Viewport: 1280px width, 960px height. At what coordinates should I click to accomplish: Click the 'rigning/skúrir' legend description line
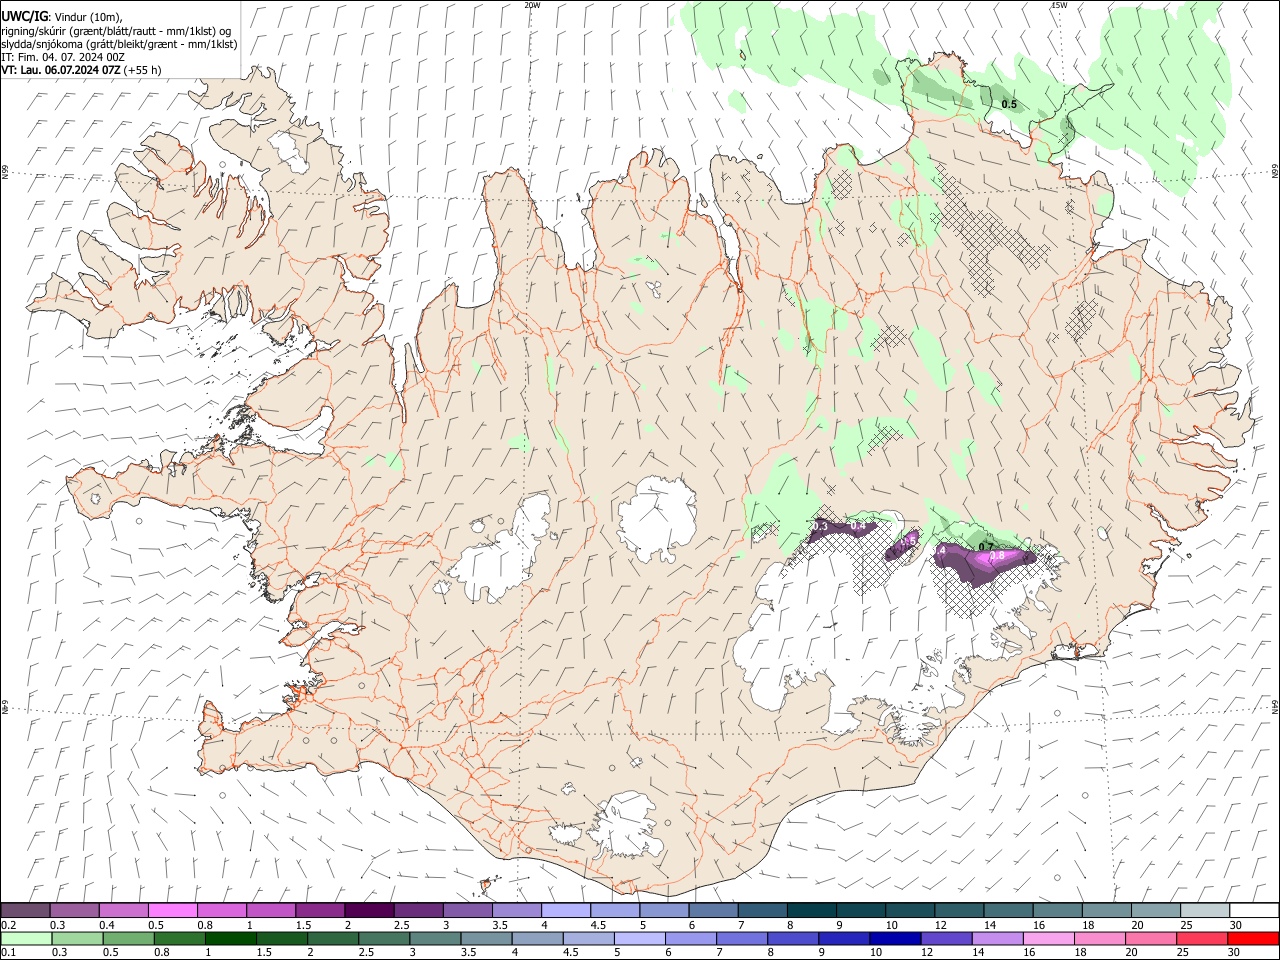coord(116,30)
